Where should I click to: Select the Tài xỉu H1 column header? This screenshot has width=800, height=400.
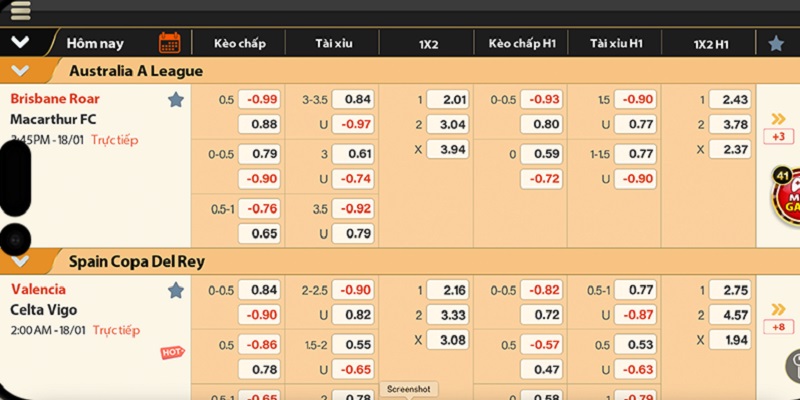pos(615,43)
